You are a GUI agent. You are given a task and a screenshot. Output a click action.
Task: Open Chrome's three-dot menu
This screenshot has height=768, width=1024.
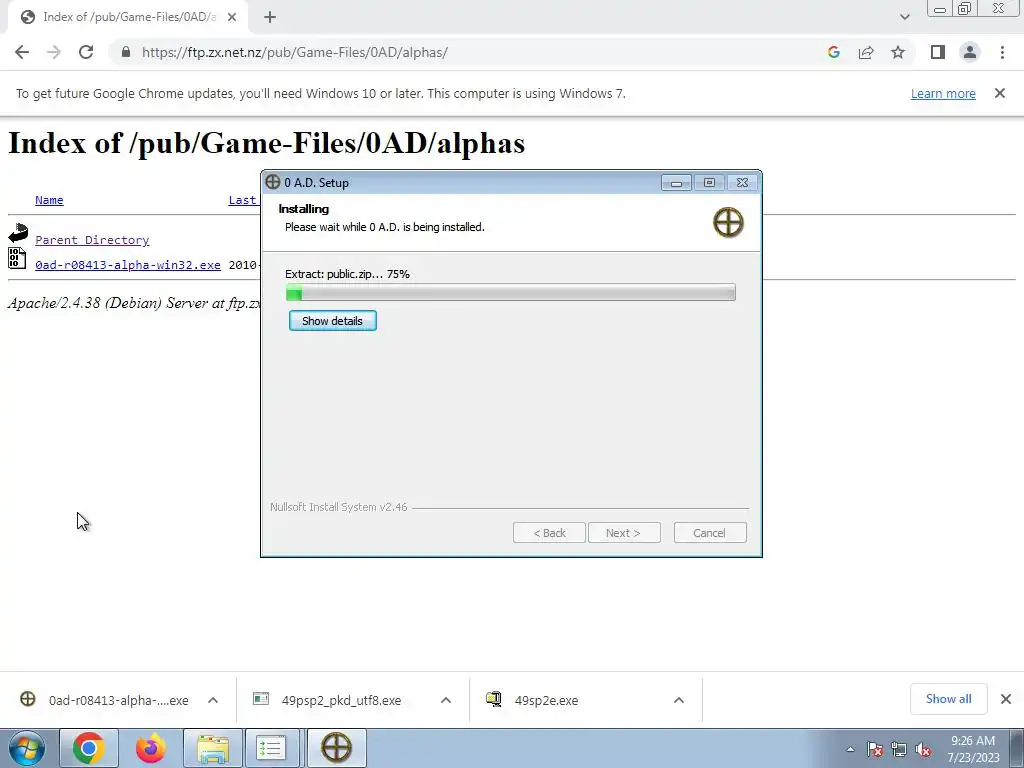(x=1002, y=52)
